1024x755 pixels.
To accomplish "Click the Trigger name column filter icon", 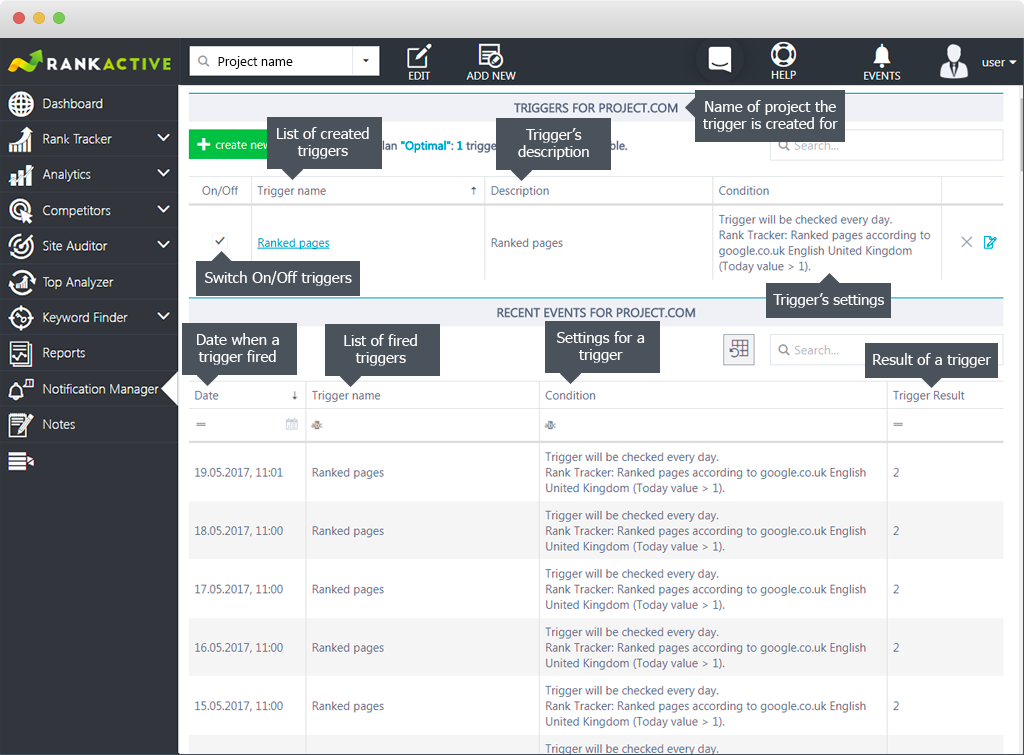I will pyautogui.click(x=317, y=425).
